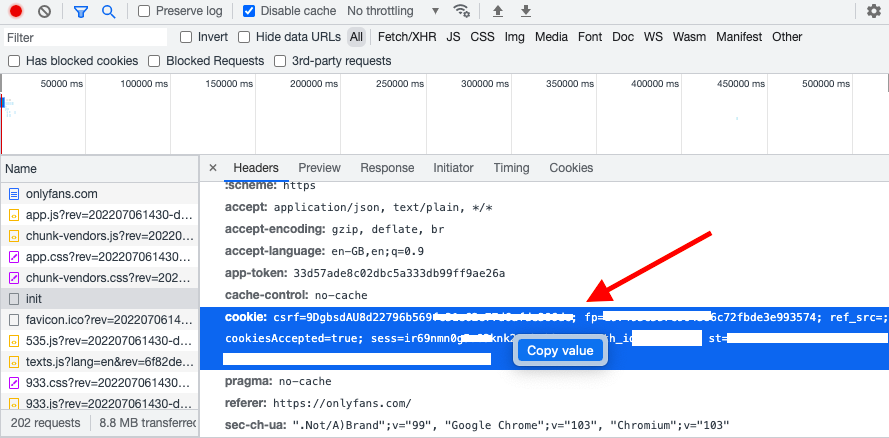Select chunk-vendors.js request row
889x438 pixels.
(99, 236)
